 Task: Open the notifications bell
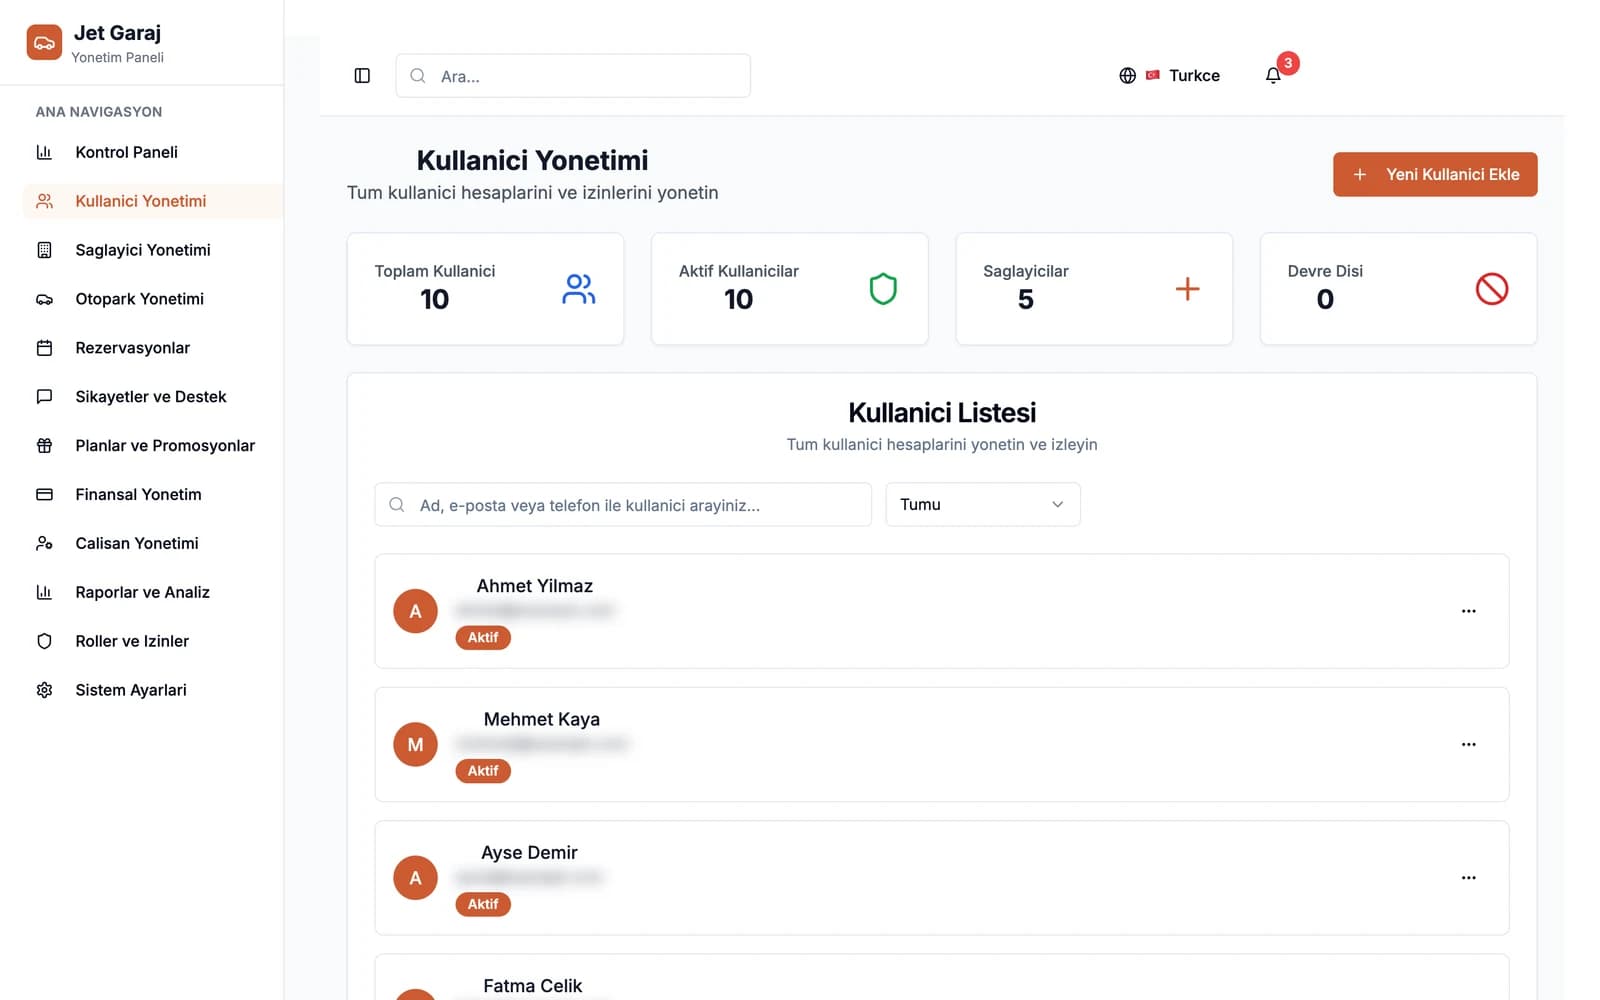pos(1273,76)
